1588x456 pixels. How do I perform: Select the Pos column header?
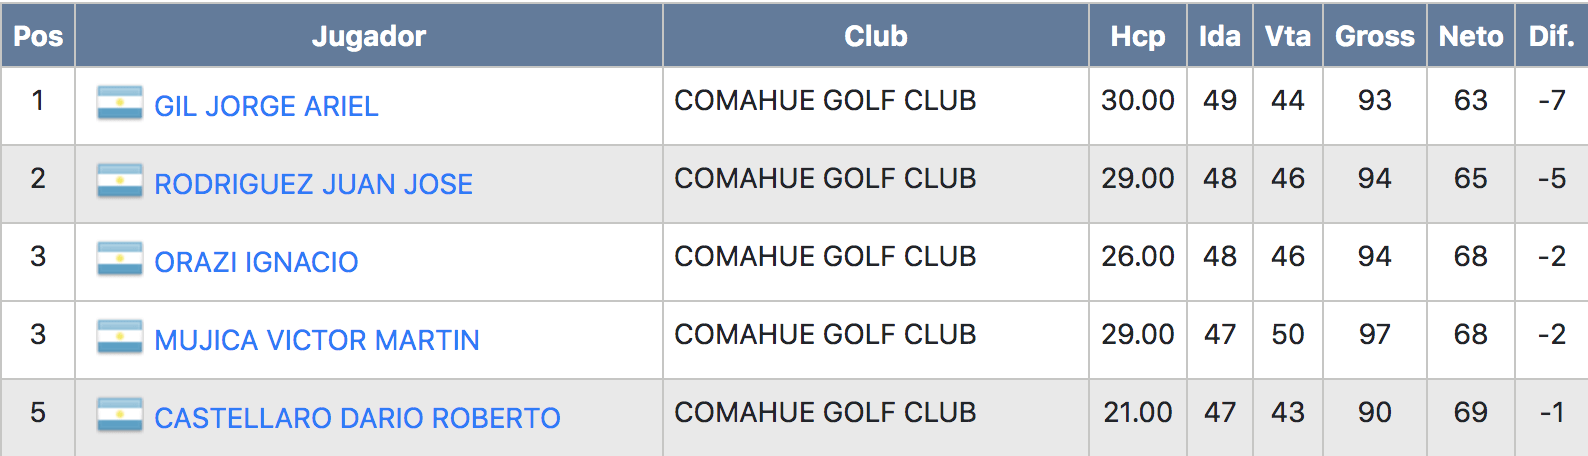[x=38, y=36]
